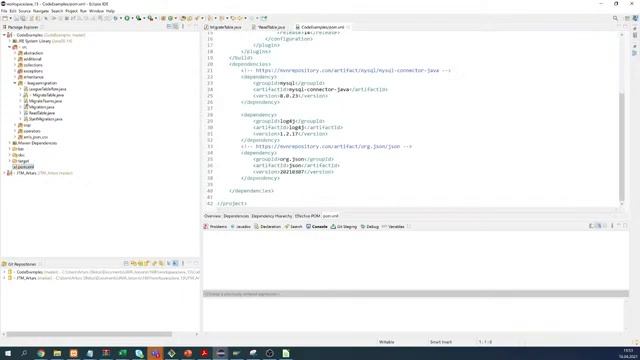Click the toolbar search magnifier icon
Screen dimensions: 640x360
[x=615, y=18]
